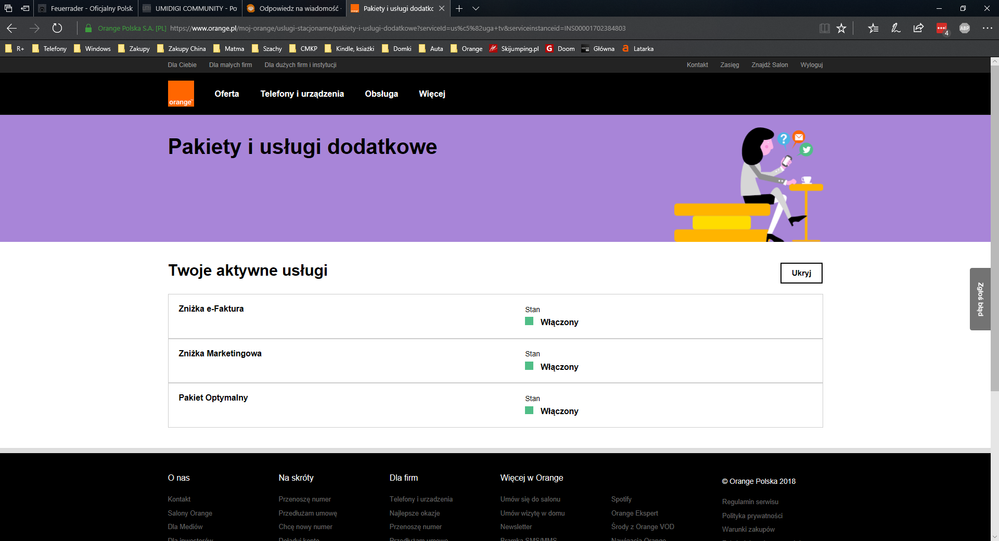Go back using the browser back arrow
This screenshot has height=541, width=999.
12,28
